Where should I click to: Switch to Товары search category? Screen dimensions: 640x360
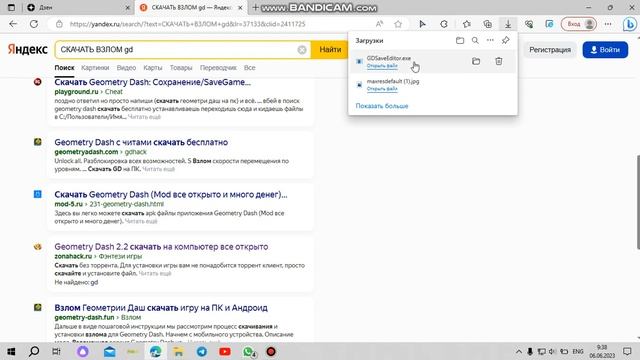click(x=181, y=68)
